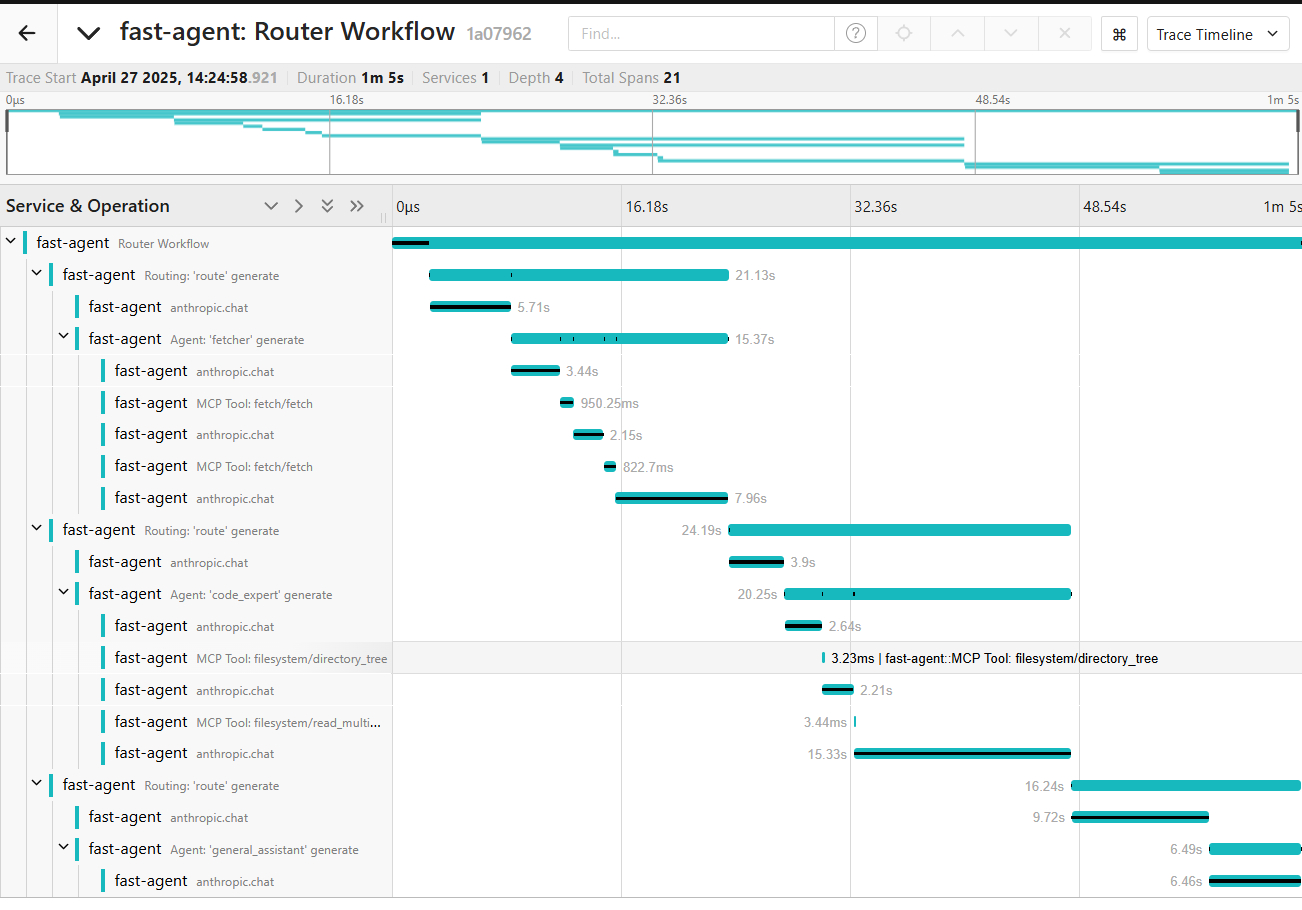This screenshot has width=1302, height=910.
Task: Open the Trace Timeline view dropdown
Action: point(1217,34)
